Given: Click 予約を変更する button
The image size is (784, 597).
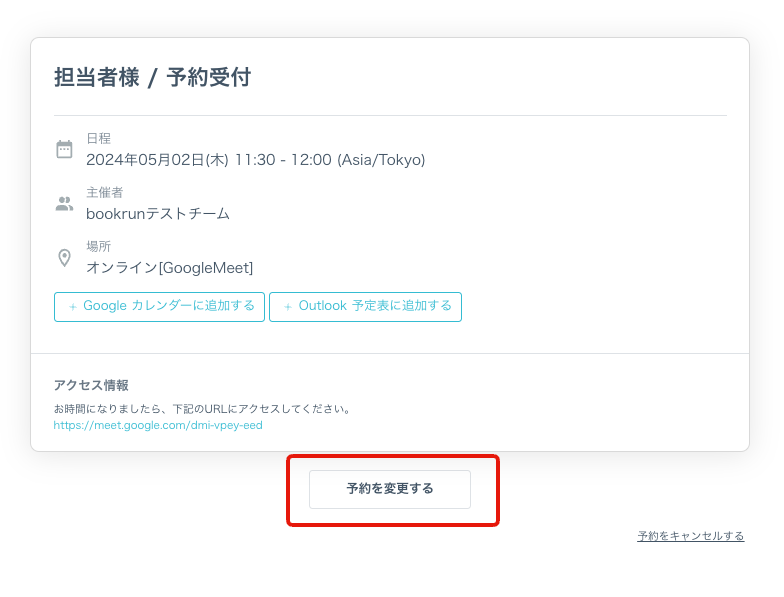Looking at the screenshot, I should tap(390, 489).
